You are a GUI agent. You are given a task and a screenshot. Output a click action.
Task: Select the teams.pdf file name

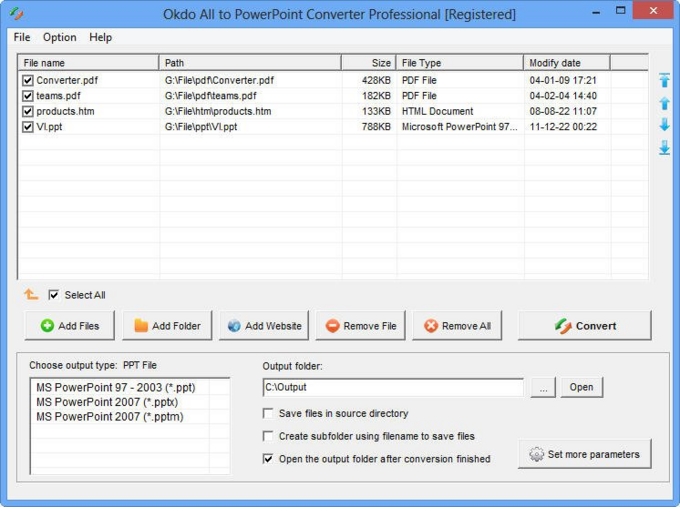pos(59,96)
